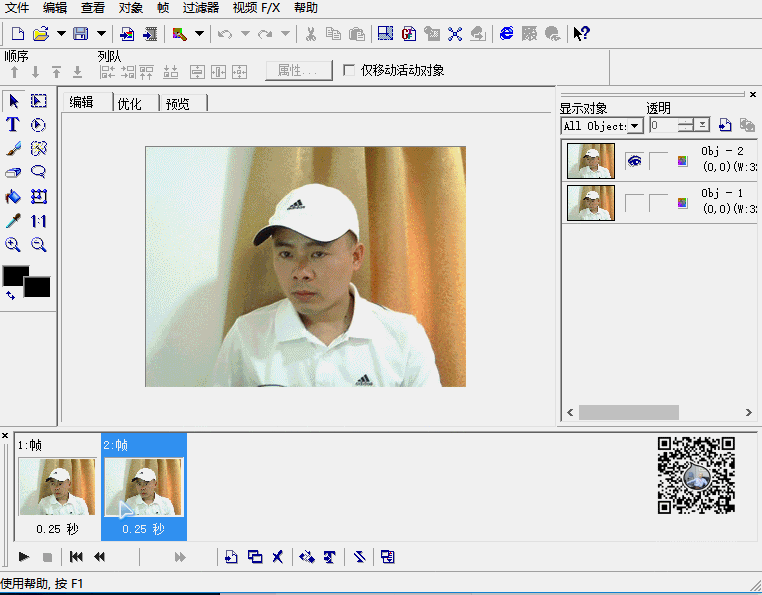Click the Preview in Internet Explorer icon

coord(507,34)
